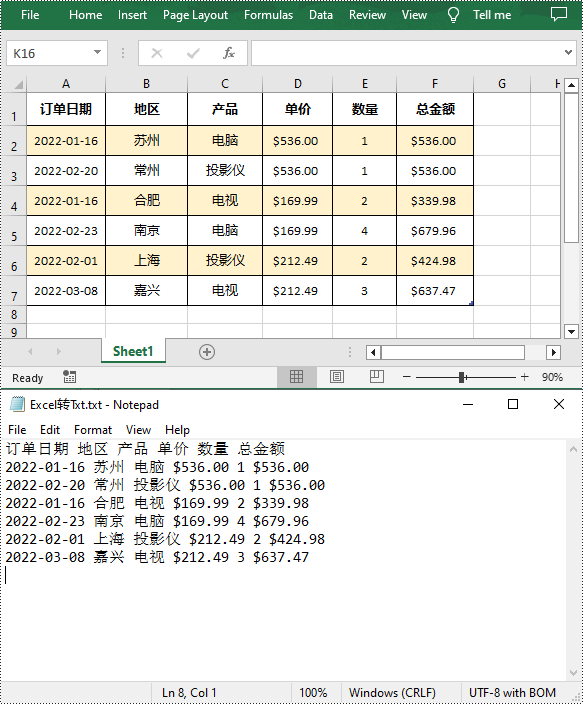
Task: Click the Tell me search text
Action: tap(492, 15)
